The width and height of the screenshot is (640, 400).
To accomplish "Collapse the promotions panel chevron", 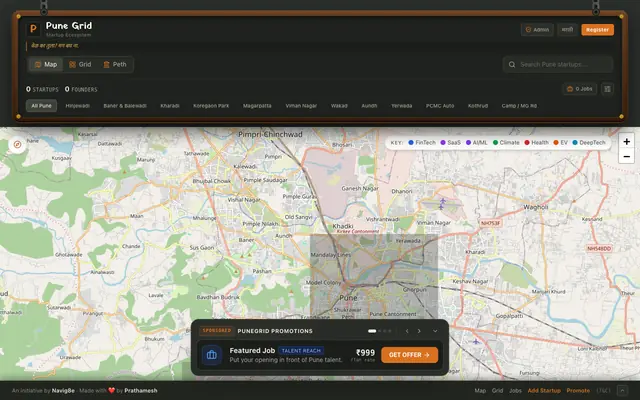I will [x=435, y=331].
